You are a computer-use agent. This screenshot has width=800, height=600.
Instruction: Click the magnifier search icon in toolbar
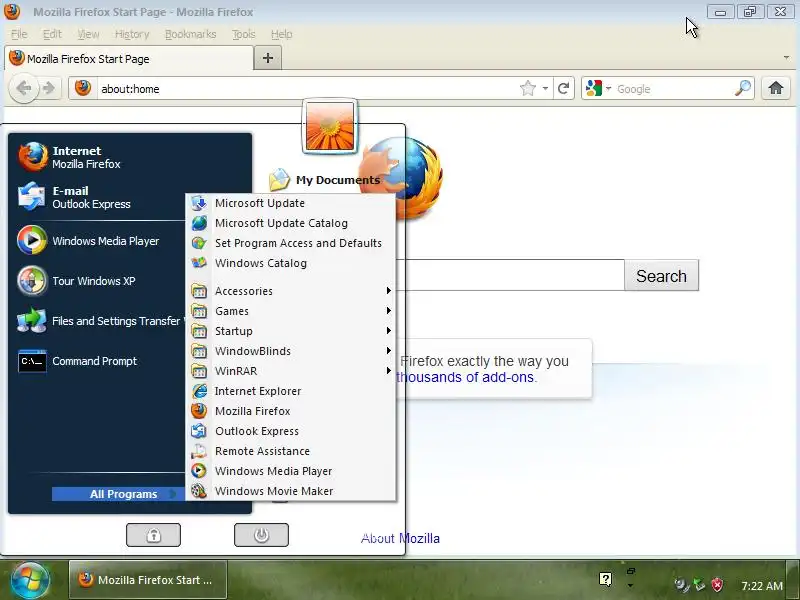743,89
